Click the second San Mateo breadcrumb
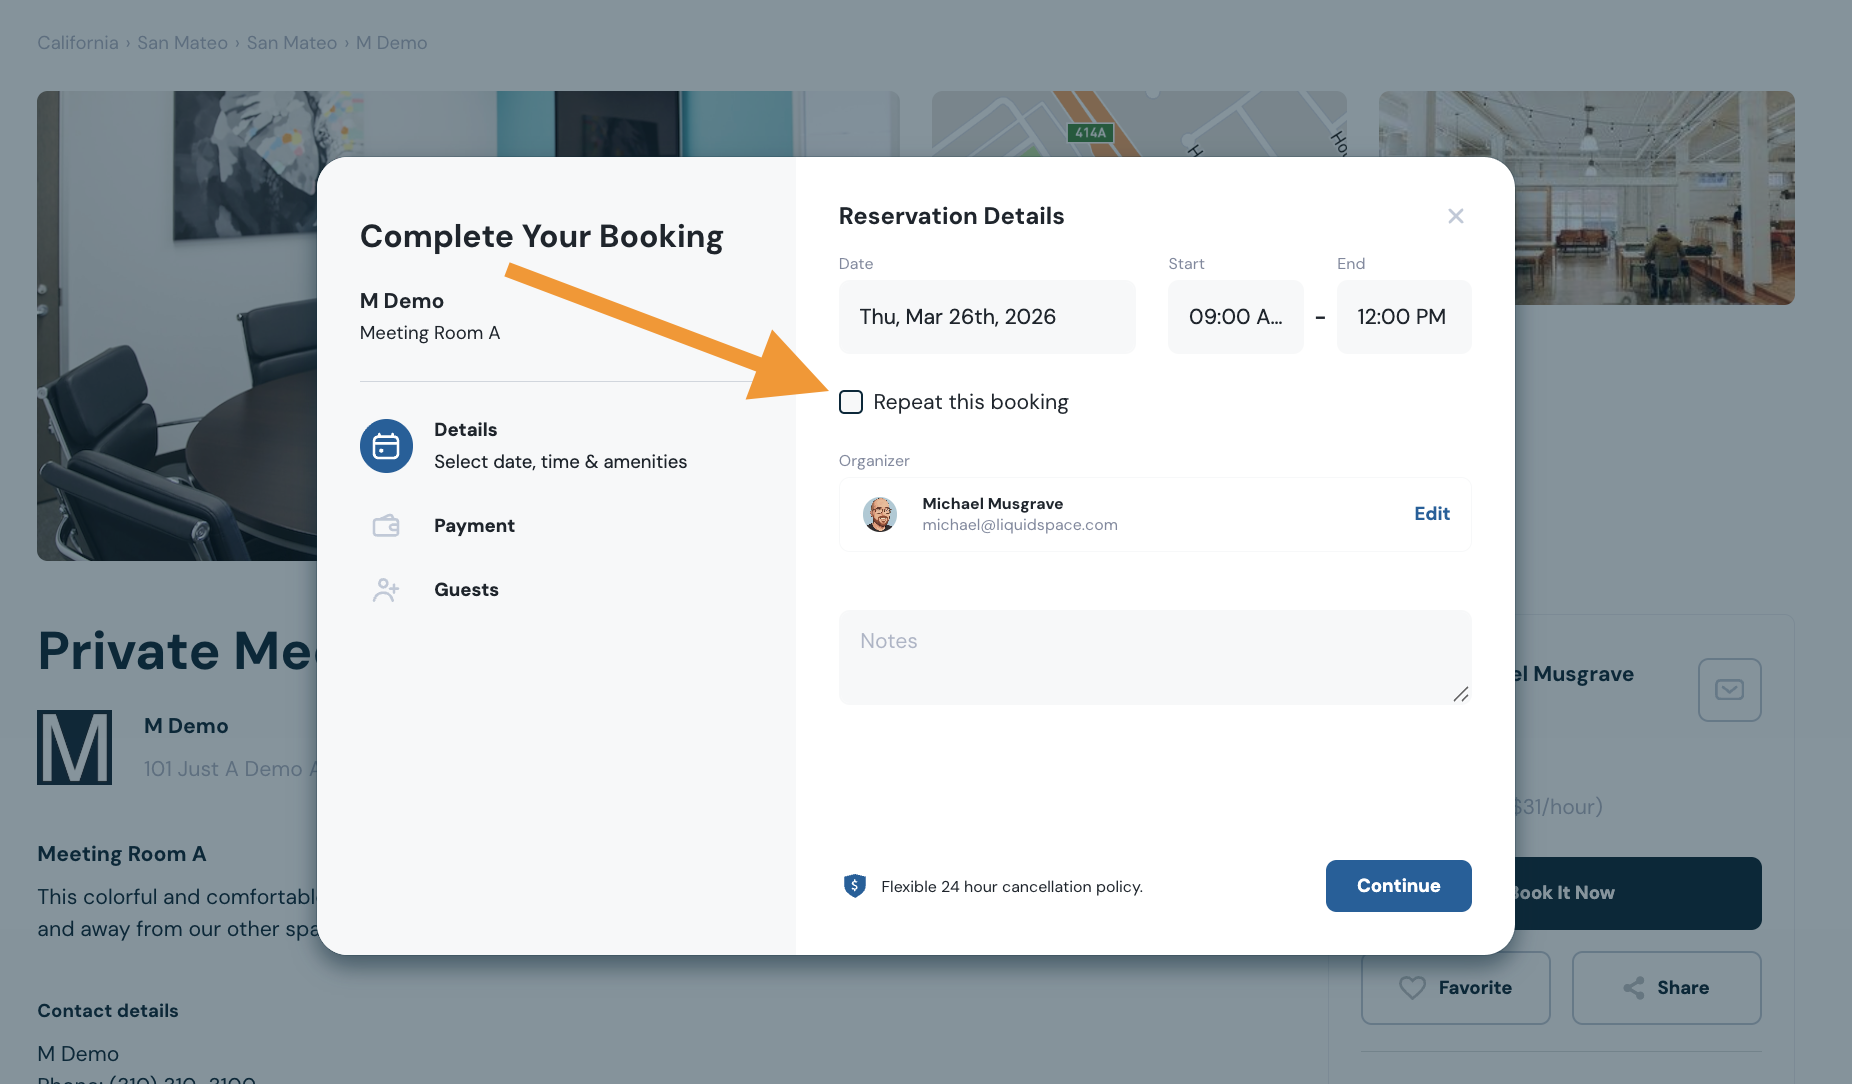1852x1084 pixels. [x=292, y=43]
